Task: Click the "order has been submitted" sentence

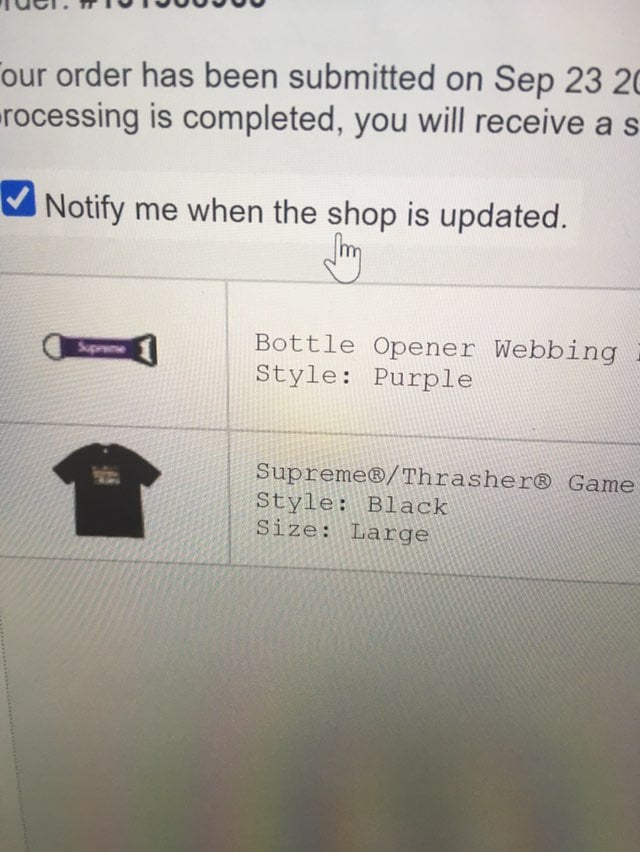Action: pos(320,78)
